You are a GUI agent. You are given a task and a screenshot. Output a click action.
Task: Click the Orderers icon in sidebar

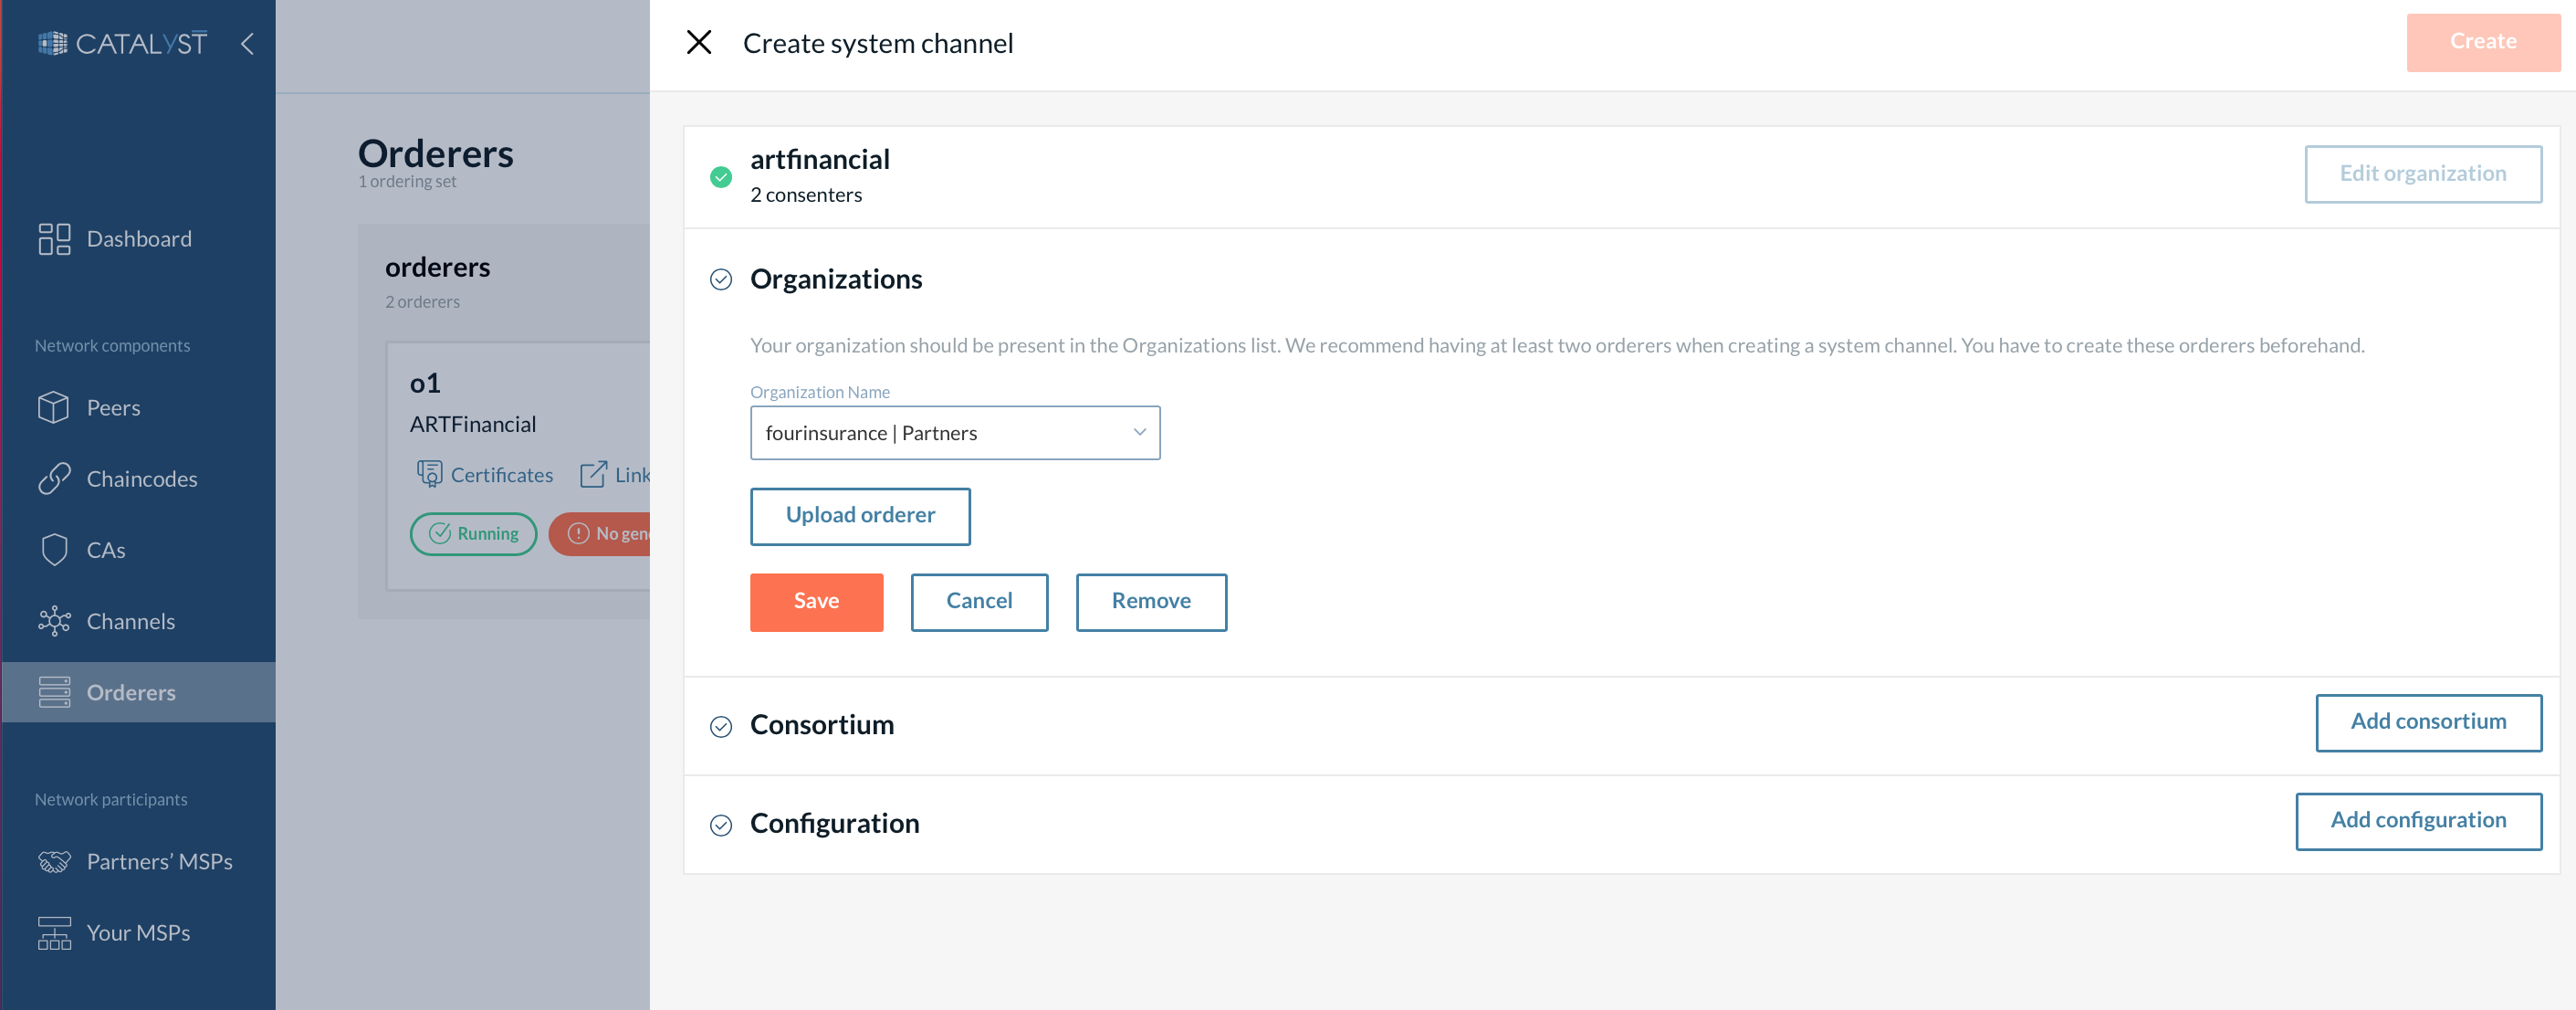pyautogui.click(x=54, y=691)
